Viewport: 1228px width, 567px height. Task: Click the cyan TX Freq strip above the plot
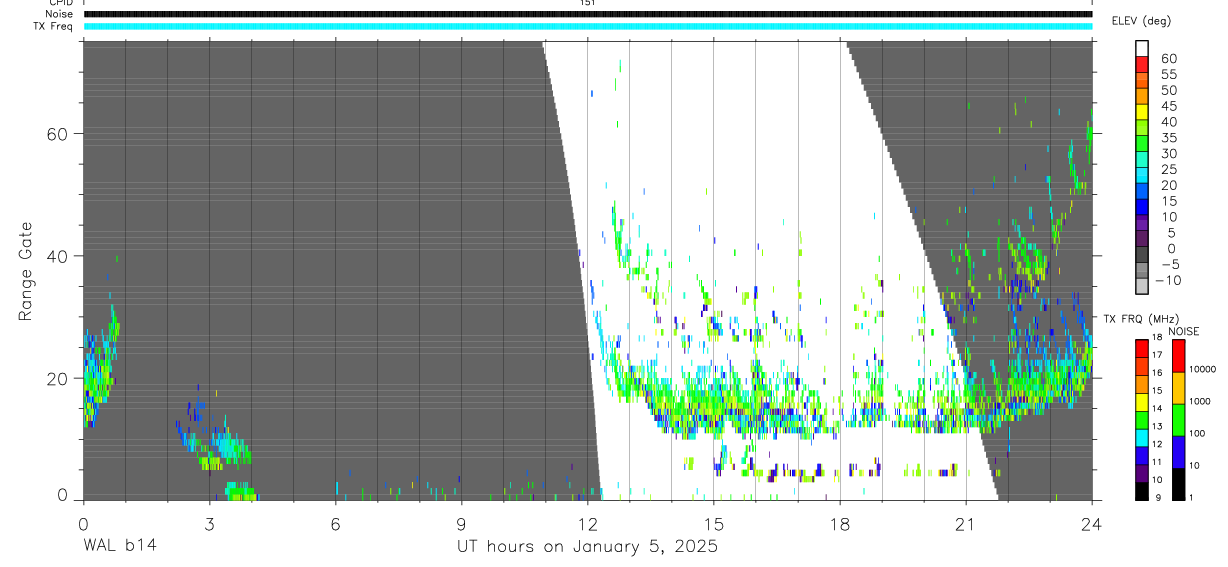pyautogui.click(x=587, y=26)
